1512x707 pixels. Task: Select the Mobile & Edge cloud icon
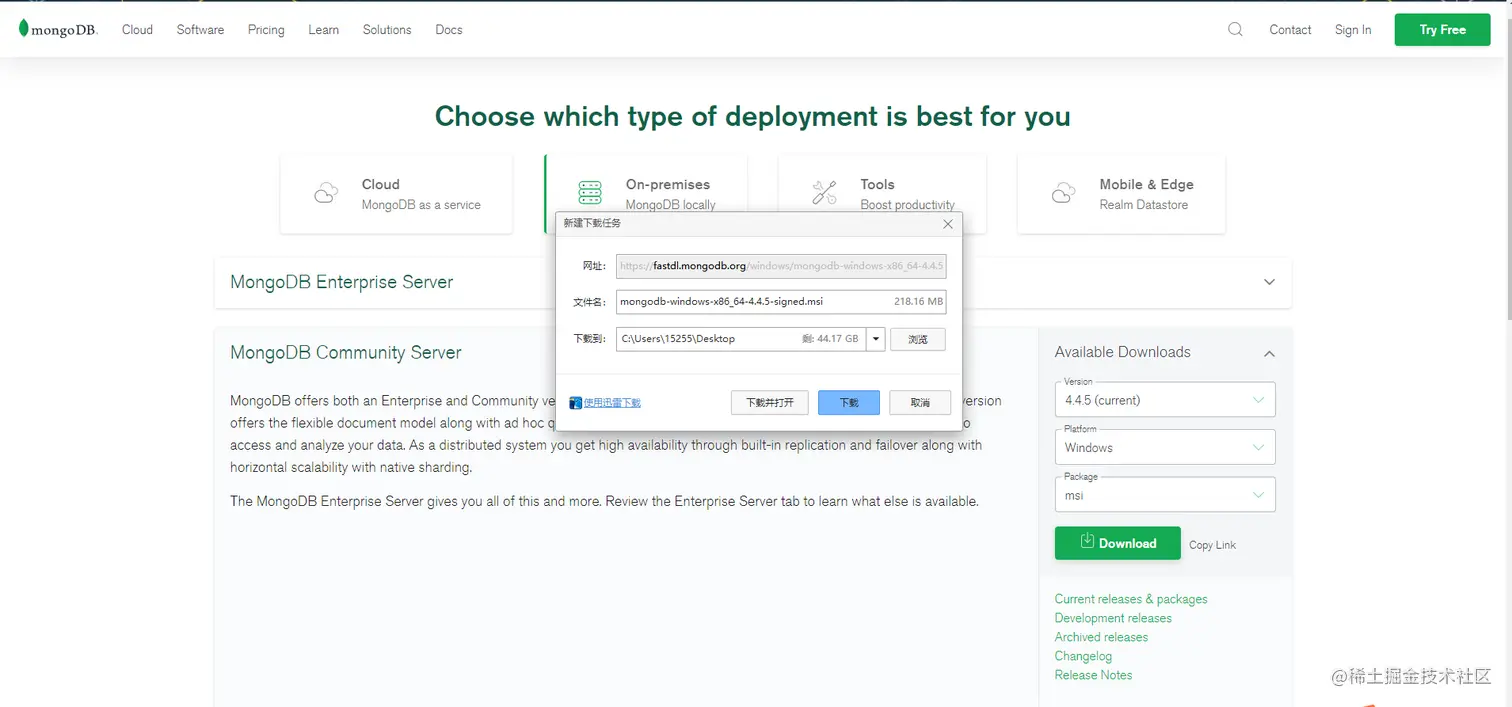pyautogui.click(x=1064, y=193)
